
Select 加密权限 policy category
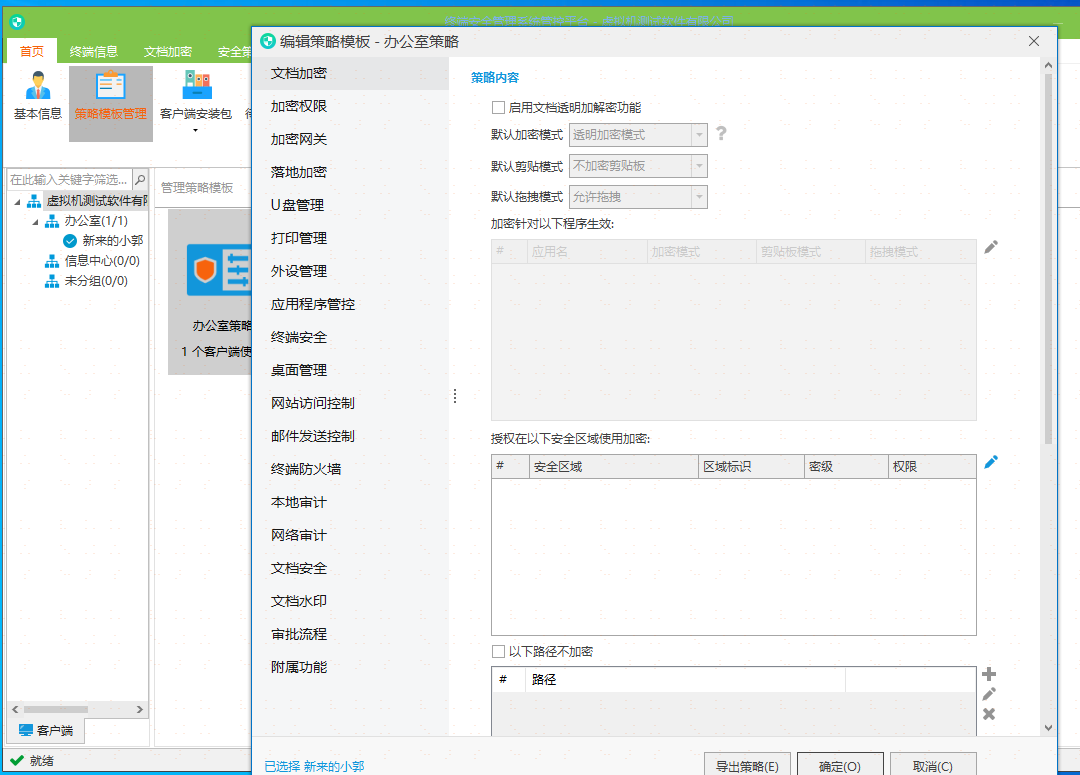point(351,106)
